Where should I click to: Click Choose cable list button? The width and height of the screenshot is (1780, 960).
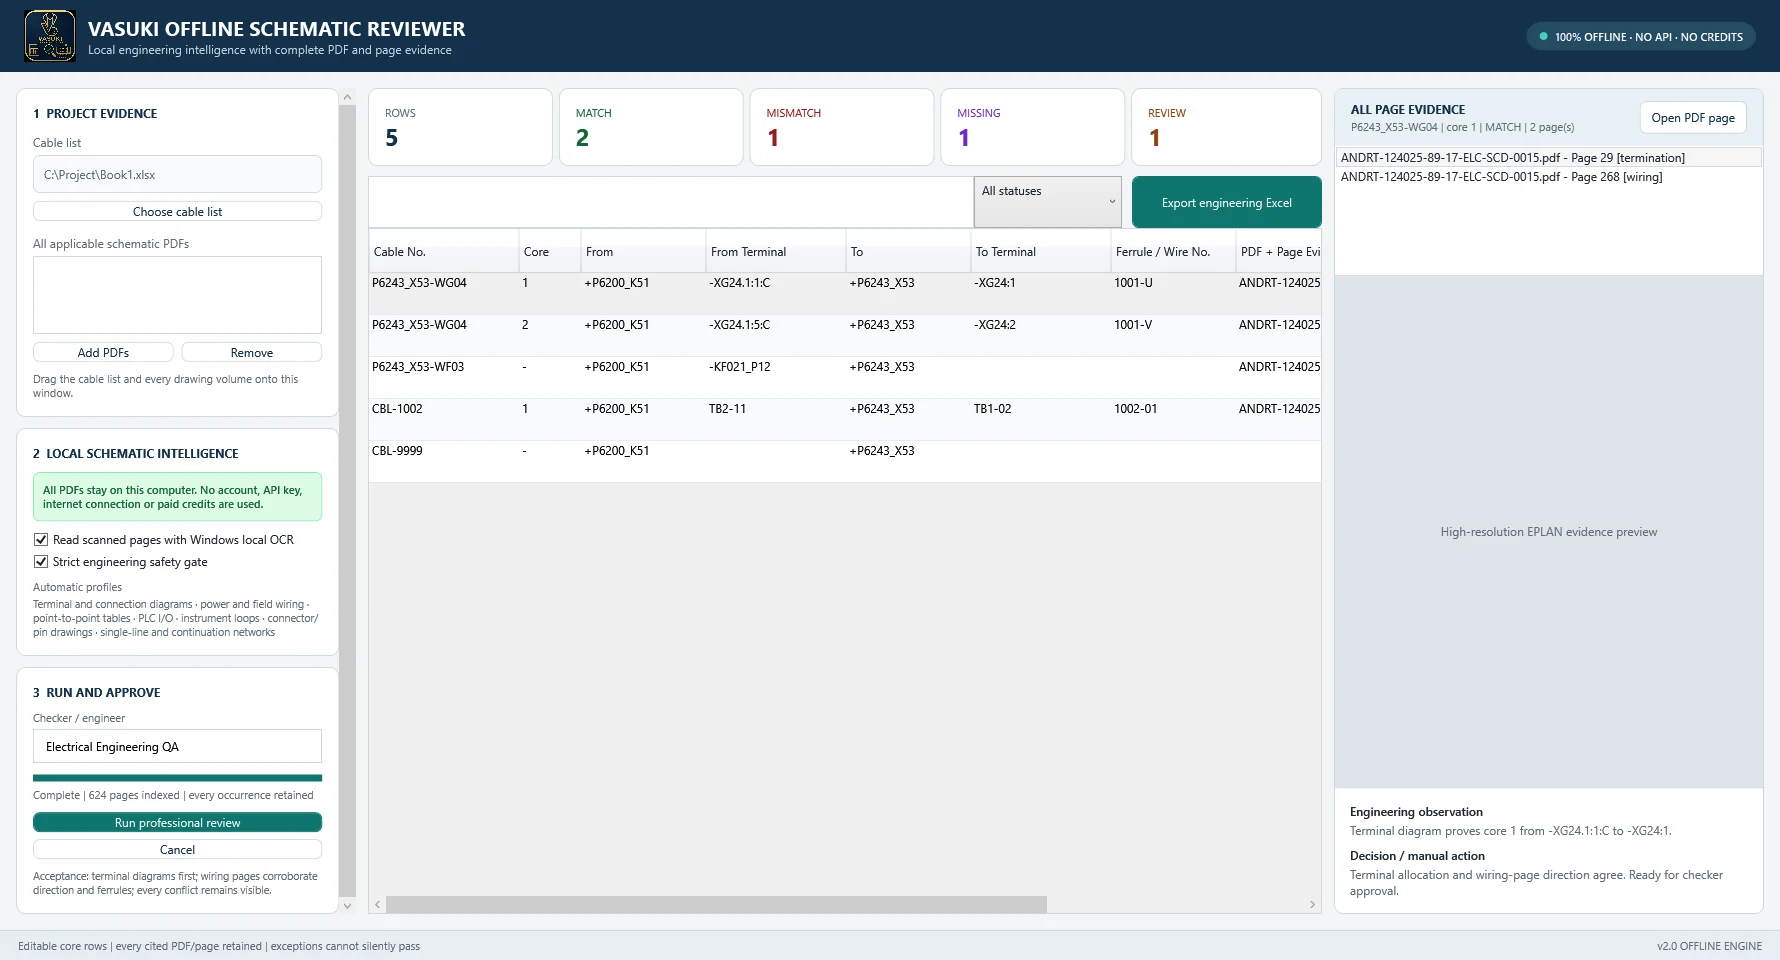(x=177, y=211)
